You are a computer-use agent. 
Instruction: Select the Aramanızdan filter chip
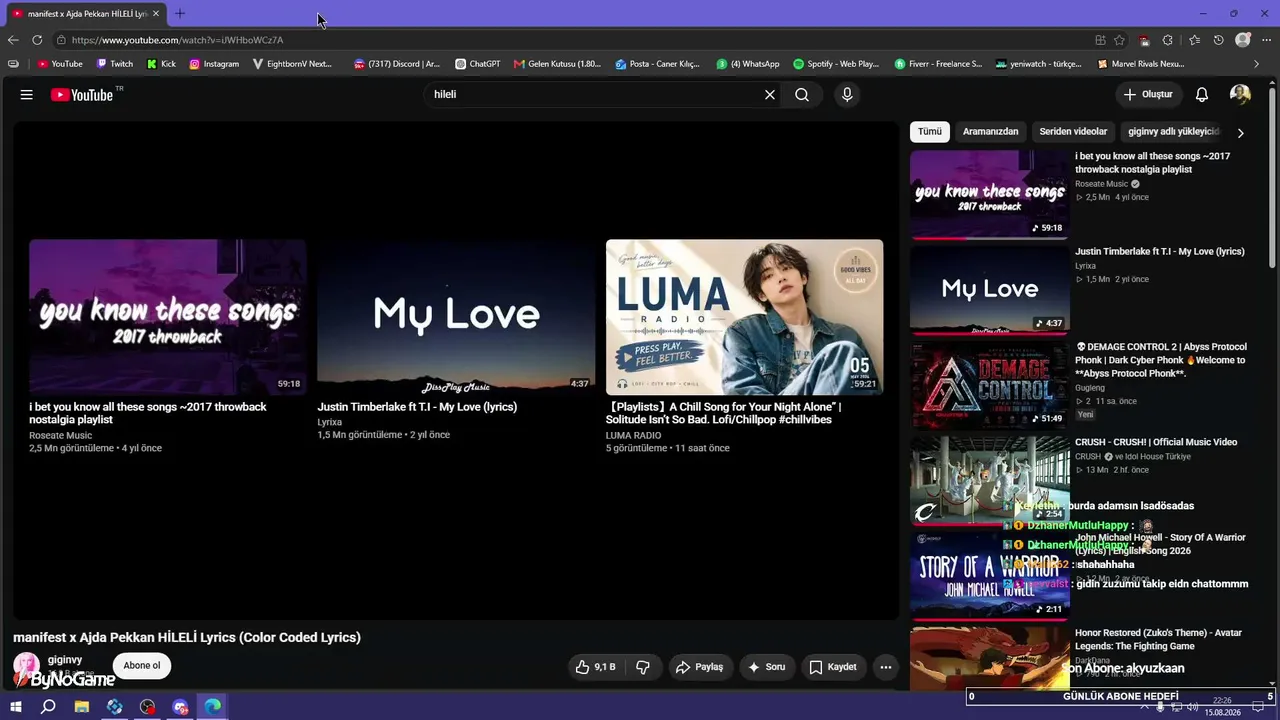[990, 132]
